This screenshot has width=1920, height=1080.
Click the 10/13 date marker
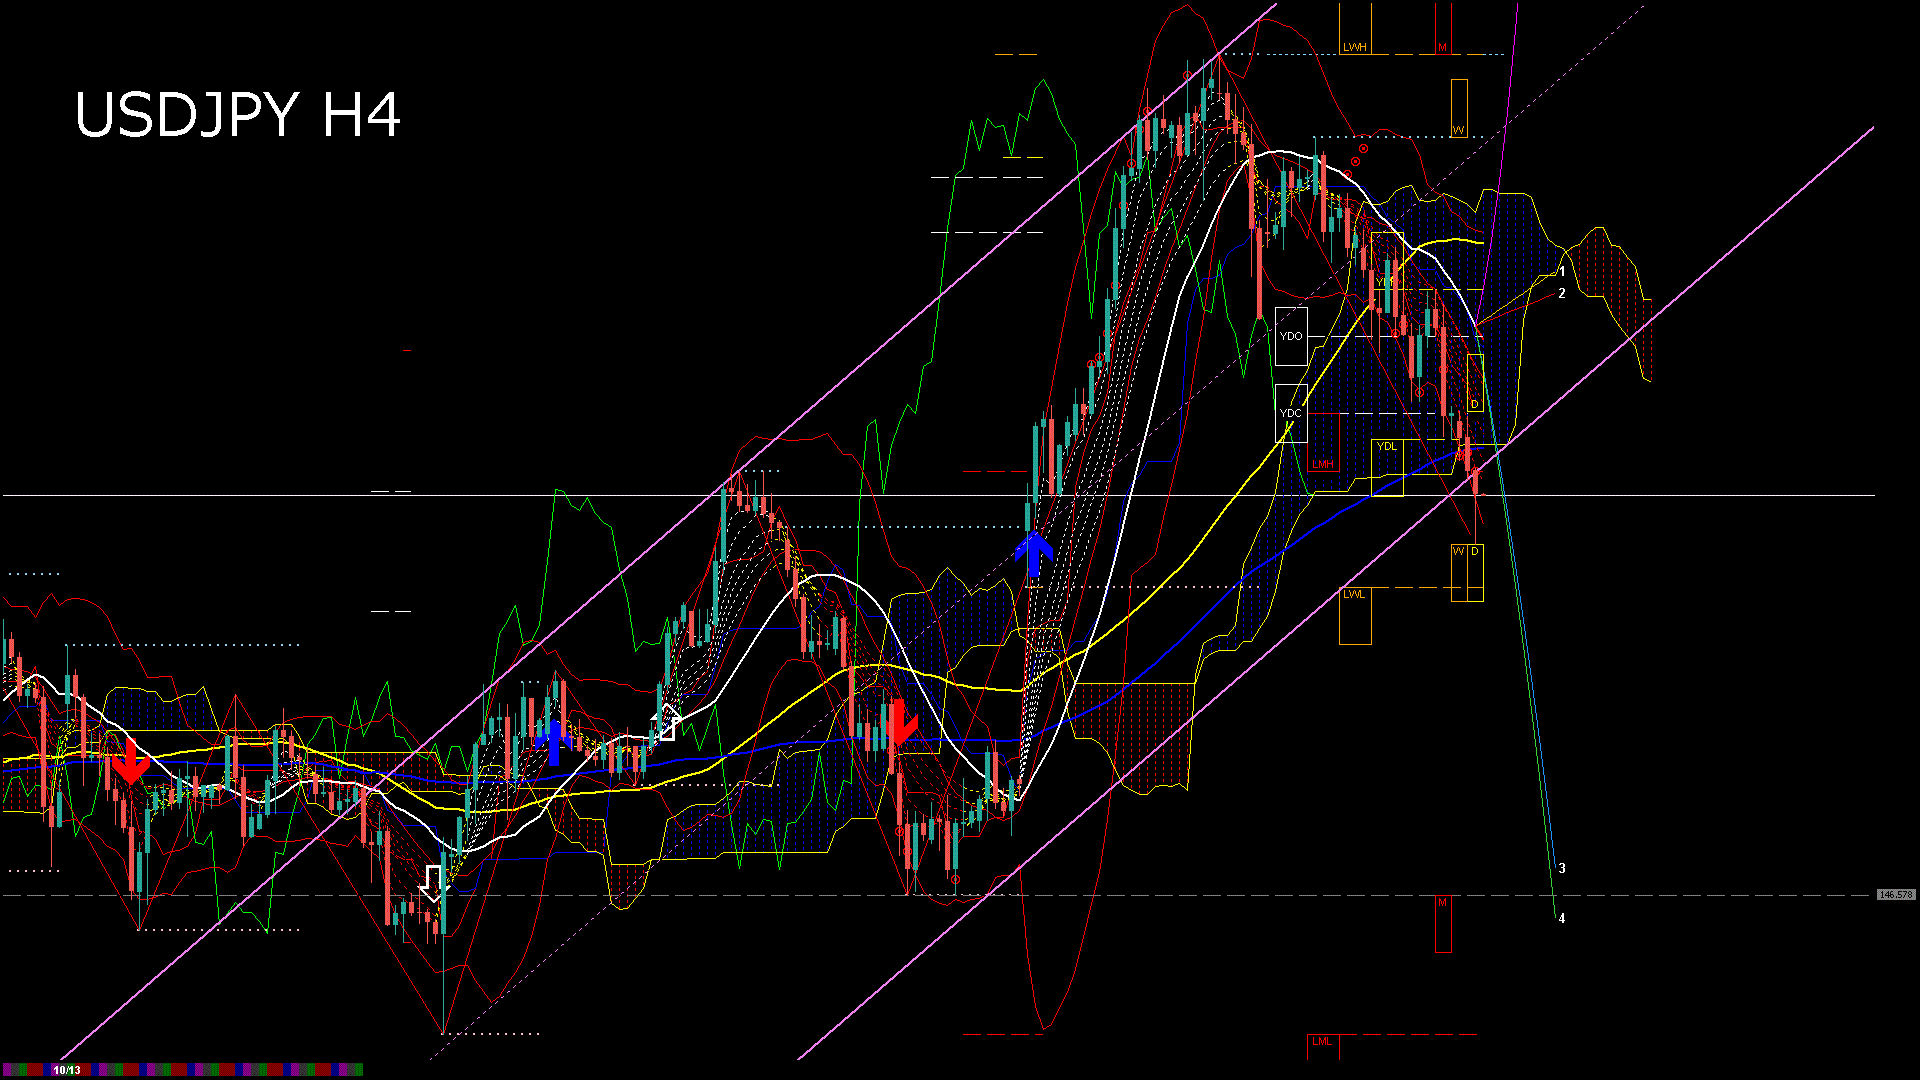(x=67, y=1070)
